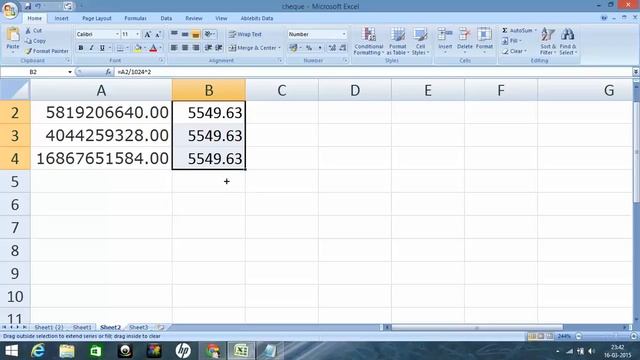Apply the cell borders button
Image resolution: width=640 pixels, height=360 pixels.
[x=120, y=48]
